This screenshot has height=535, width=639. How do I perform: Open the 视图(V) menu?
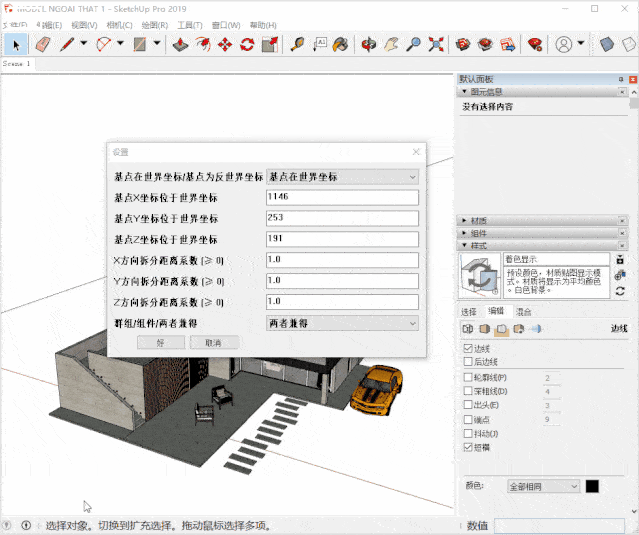(x=84, y=25)
